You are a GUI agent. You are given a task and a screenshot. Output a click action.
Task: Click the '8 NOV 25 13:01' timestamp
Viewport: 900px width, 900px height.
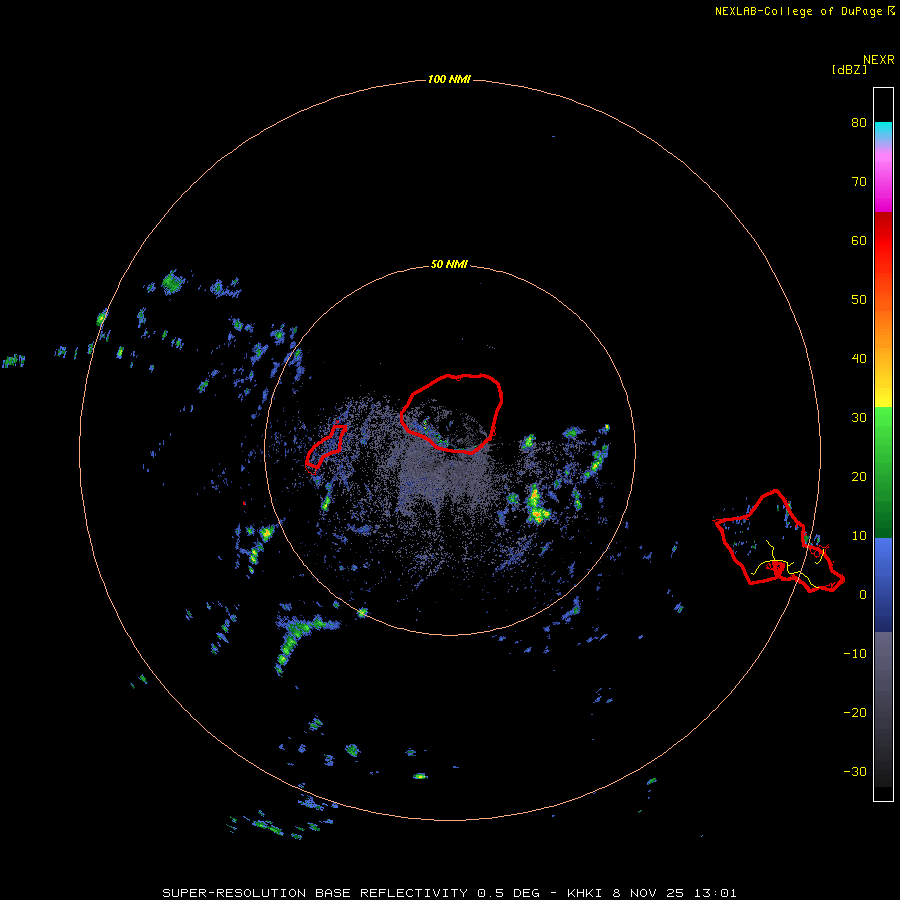(674, 893)
